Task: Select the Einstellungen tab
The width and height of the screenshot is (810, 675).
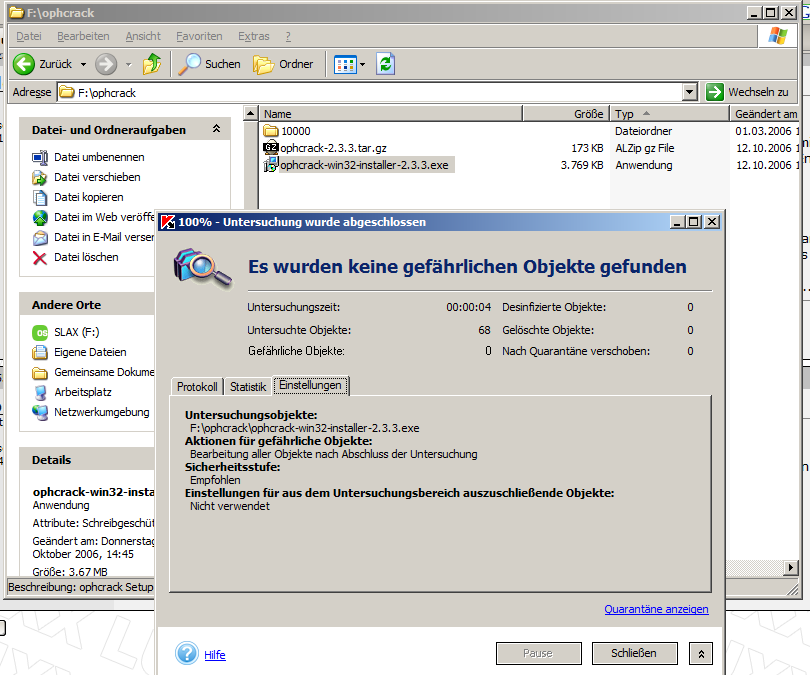Action: pos(310,385)
